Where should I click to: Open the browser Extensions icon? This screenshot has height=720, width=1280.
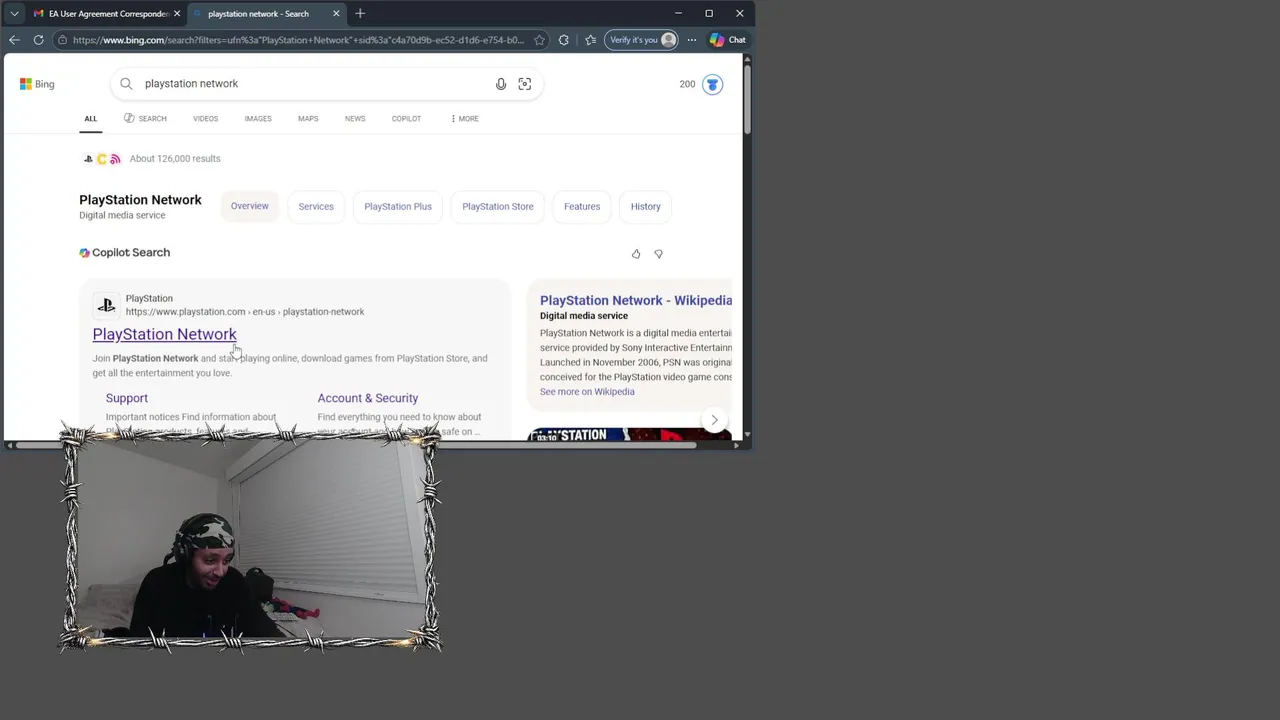564,40
